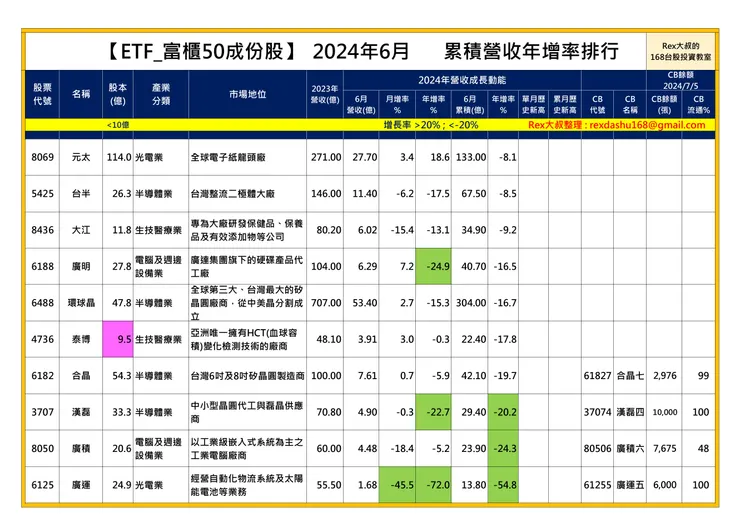Click the 單月歷史新高 column header

coord(533,104)
